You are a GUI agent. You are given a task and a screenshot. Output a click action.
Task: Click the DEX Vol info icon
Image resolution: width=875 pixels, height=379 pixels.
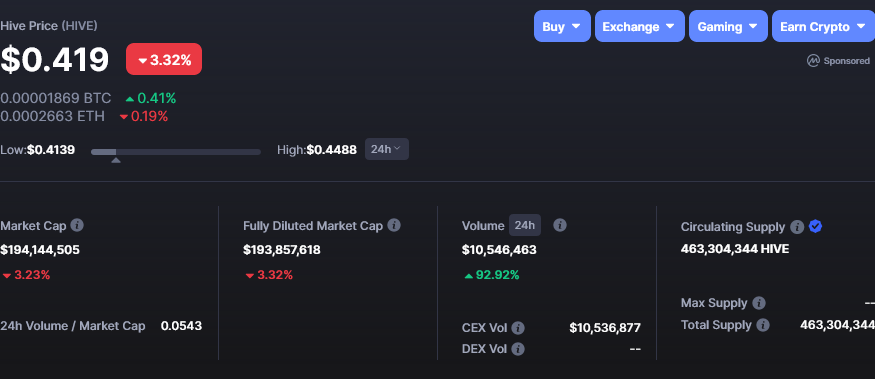pyautogui.click(x=518, y=349)
